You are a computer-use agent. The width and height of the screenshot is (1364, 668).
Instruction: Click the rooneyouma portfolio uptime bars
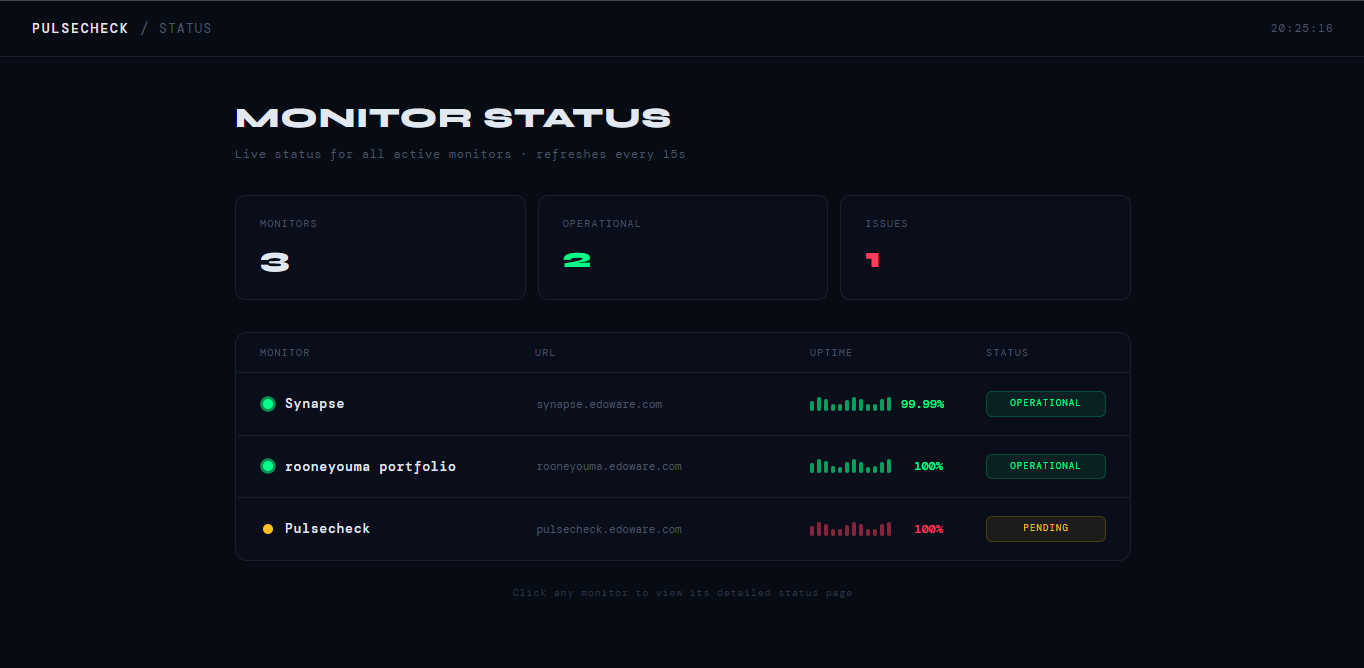pyautogui.click(x=850, y=466)
